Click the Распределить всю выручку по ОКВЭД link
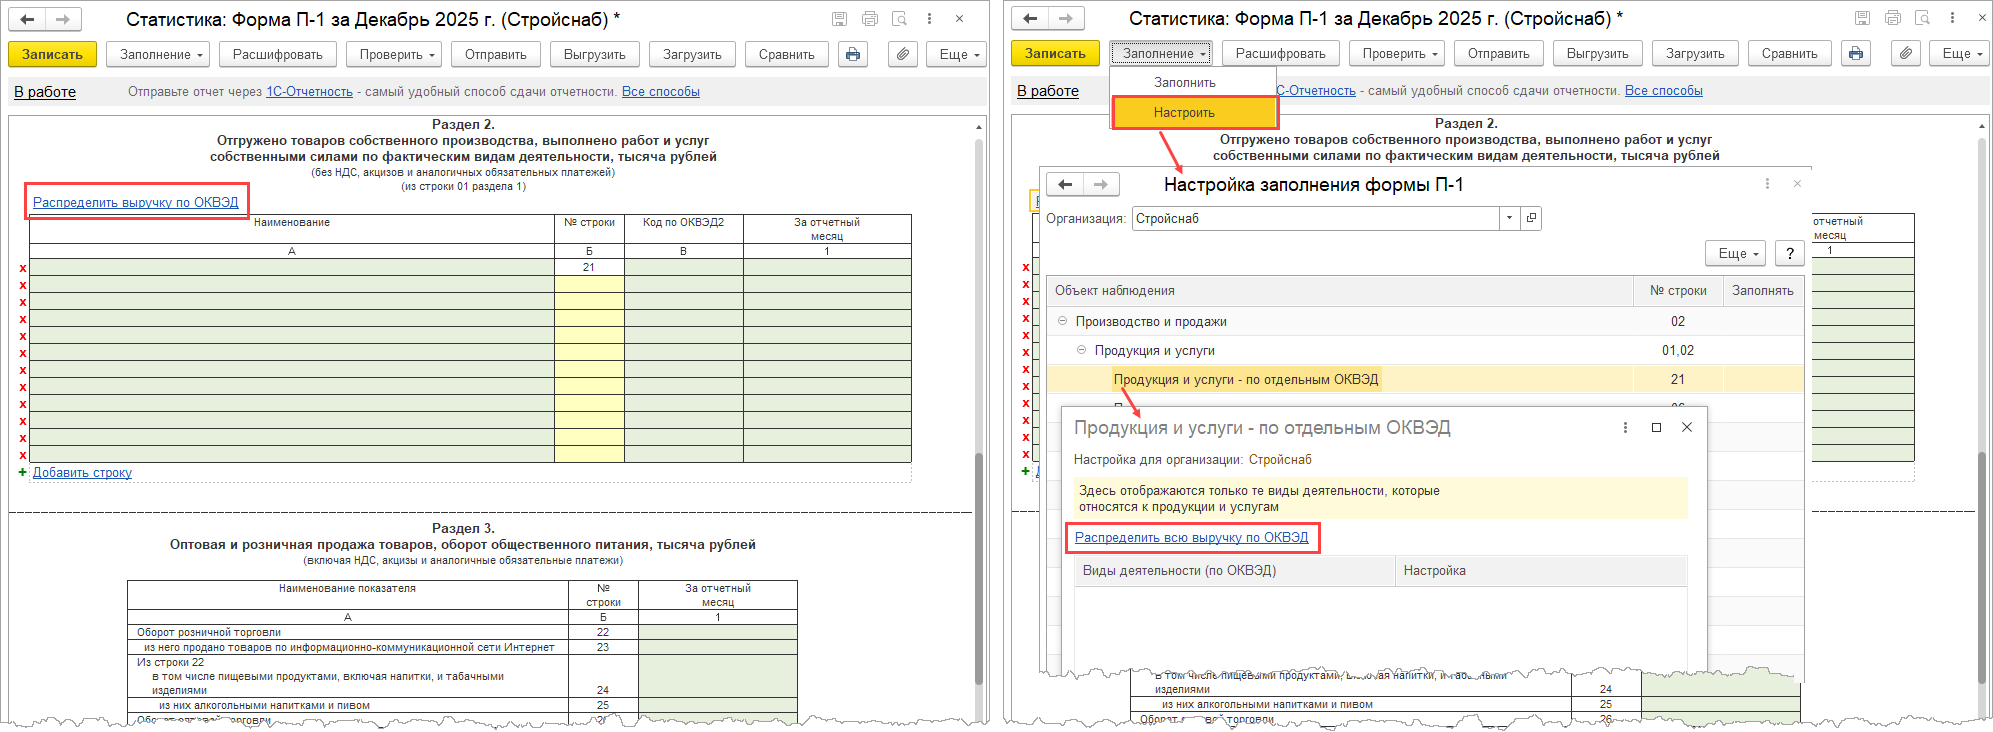Viewport: 1993px width, 732px height. point(1191,537)
